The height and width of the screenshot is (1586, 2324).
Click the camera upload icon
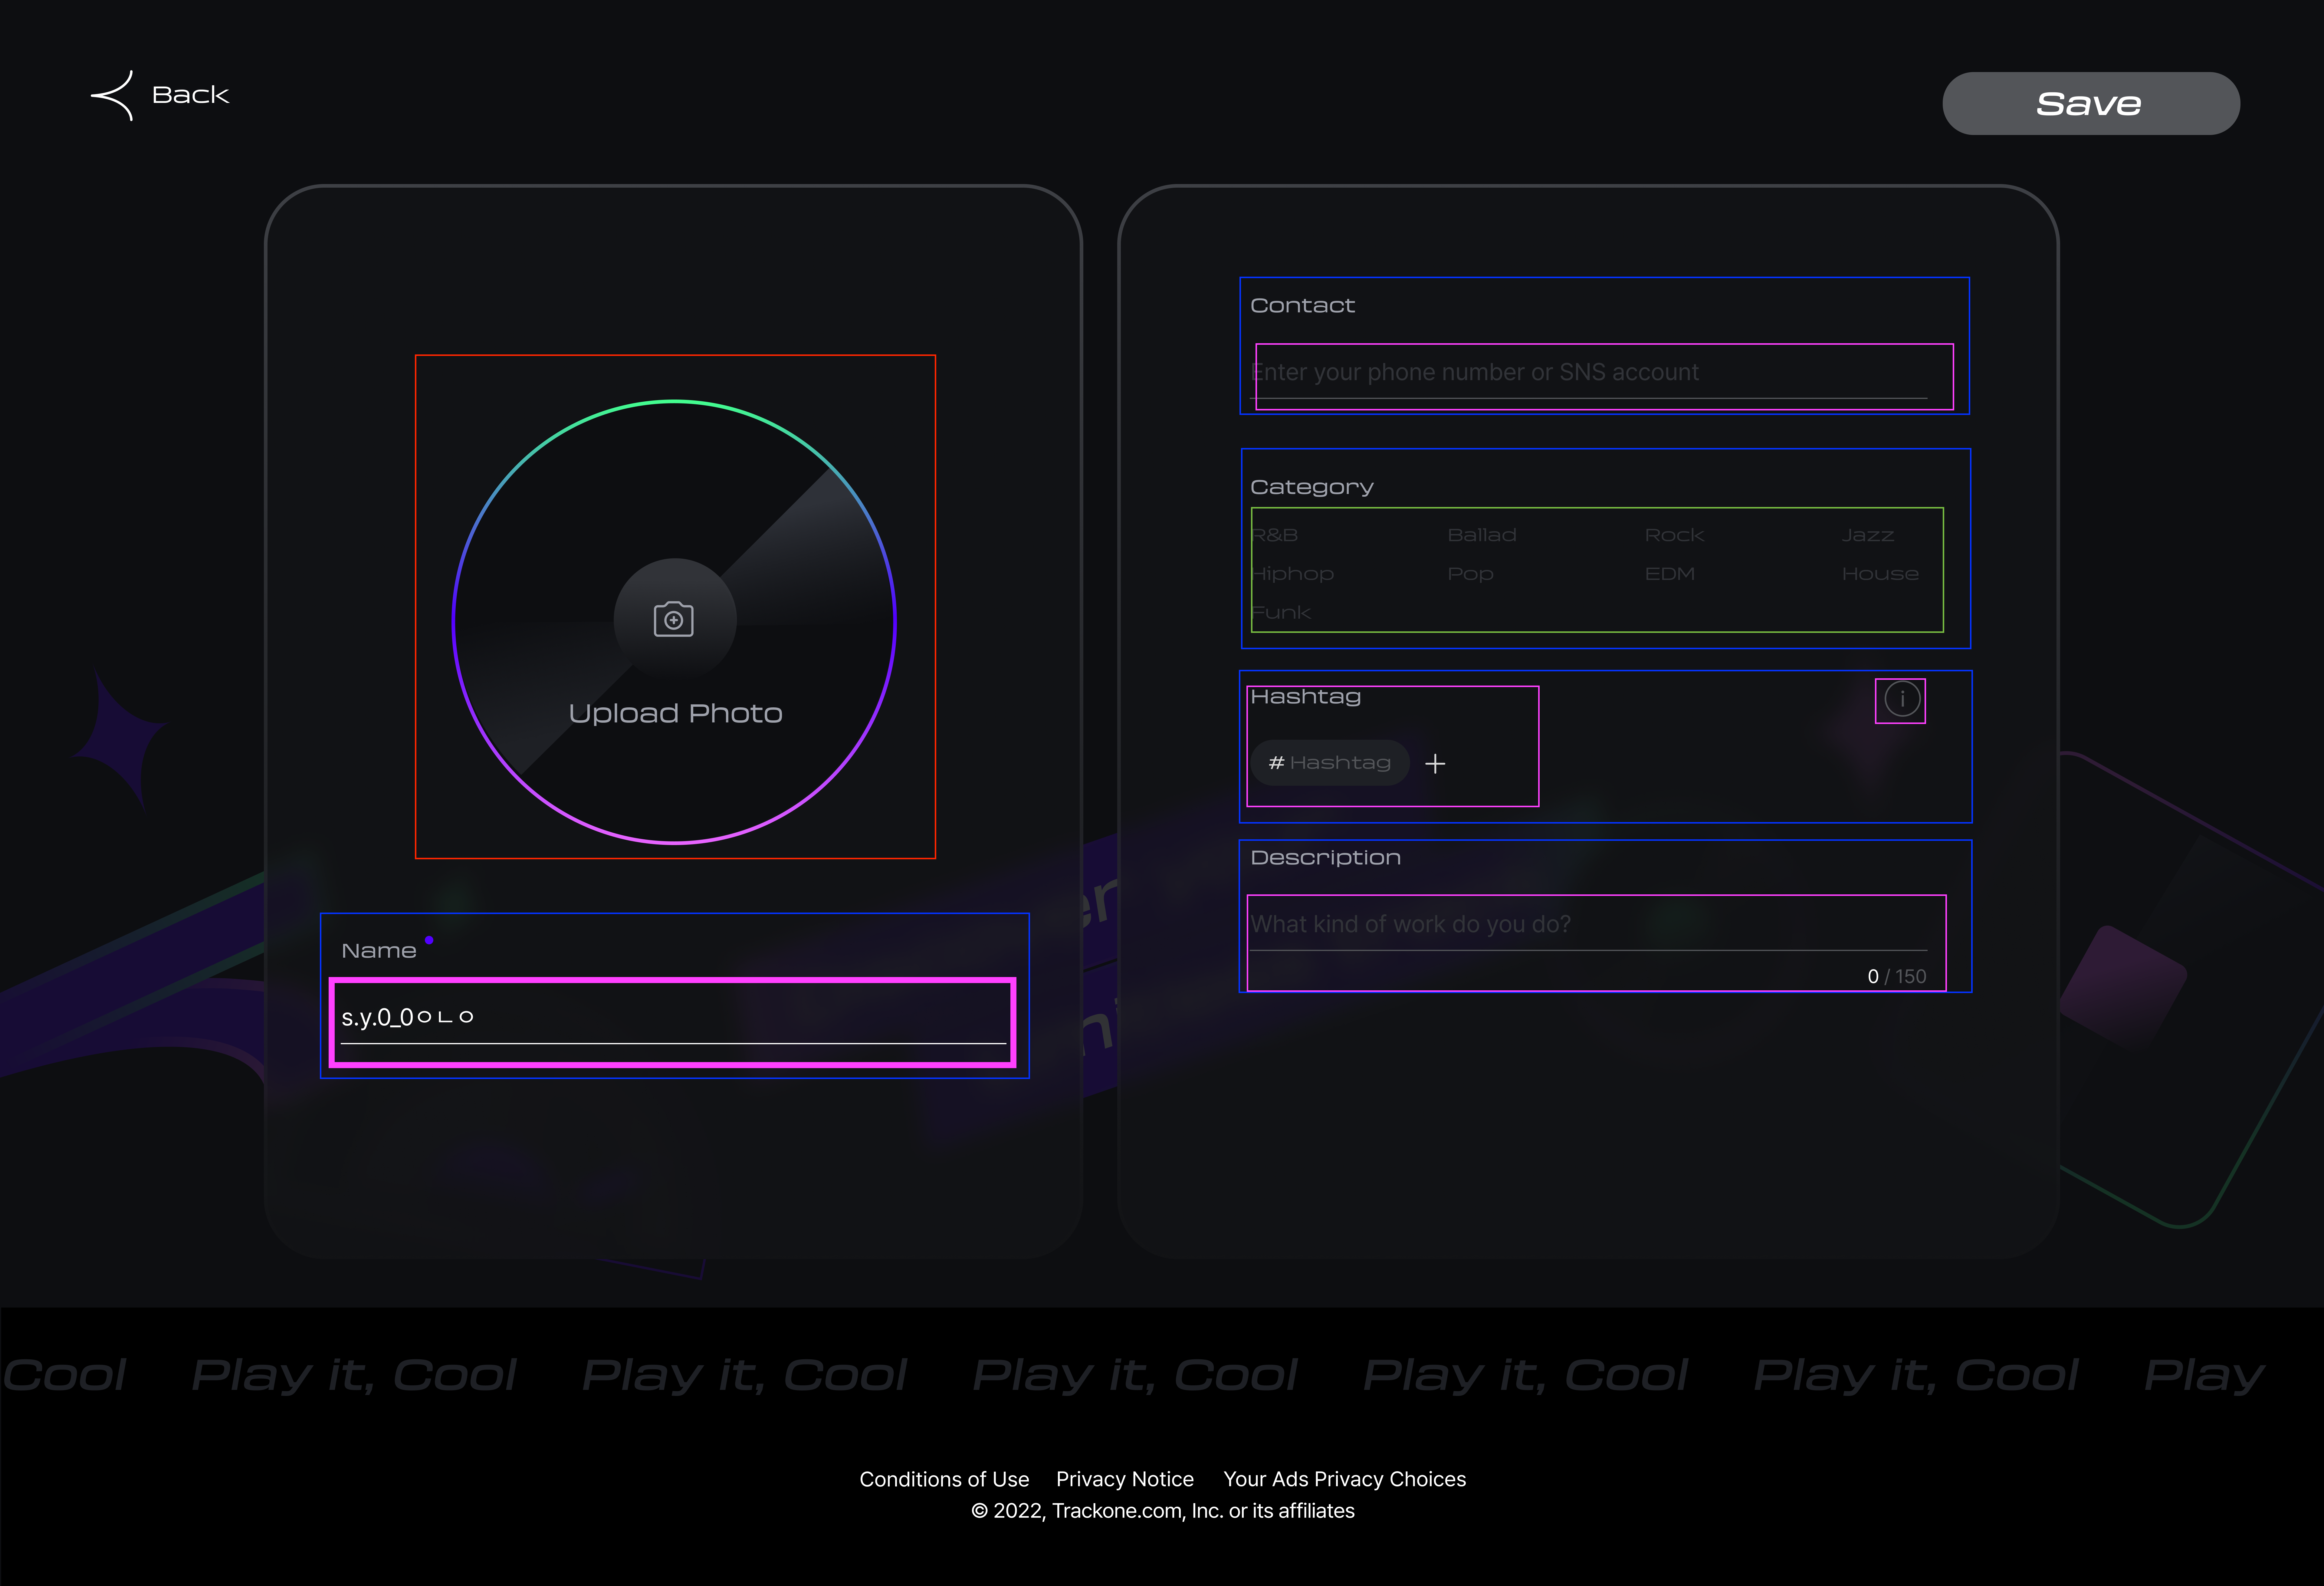click(x=674, y=619)
